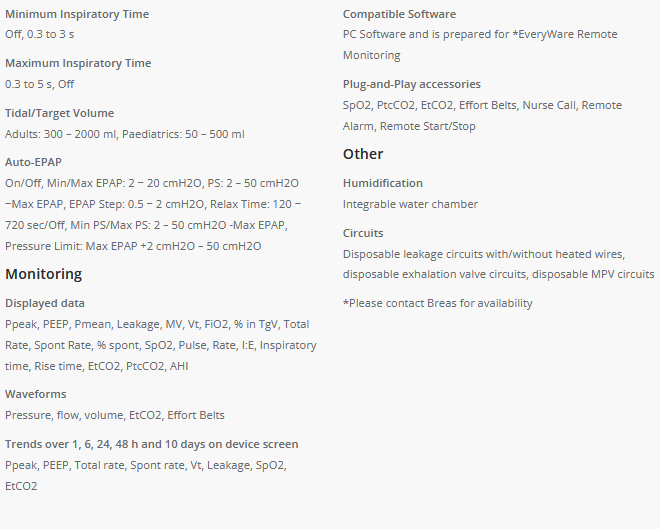
Task: Click the Monitoring section title
Action: click(x=43, y=274)
